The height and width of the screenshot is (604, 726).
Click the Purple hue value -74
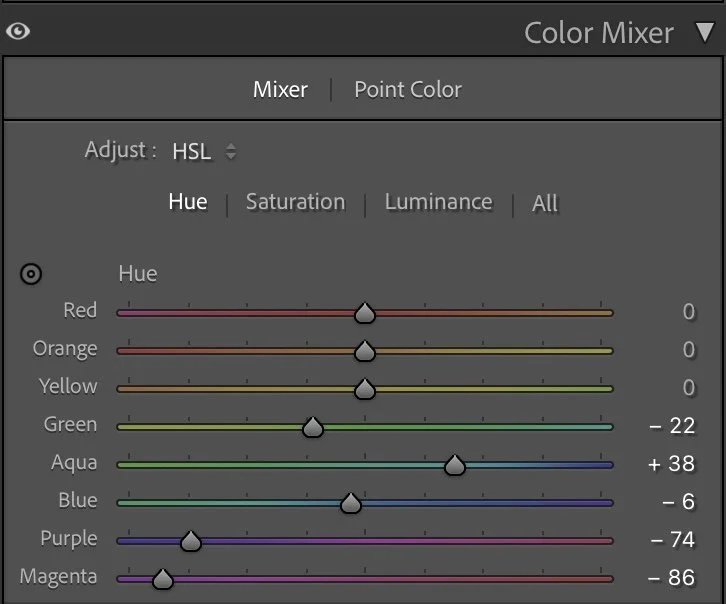click(673, 540)
